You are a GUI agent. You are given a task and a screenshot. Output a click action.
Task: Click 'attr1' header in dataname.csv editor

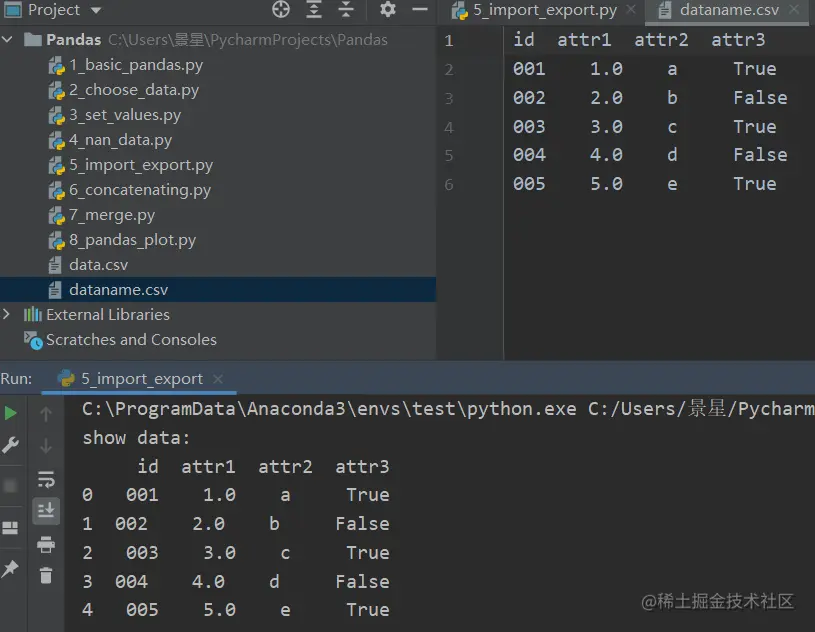[584, 40]
